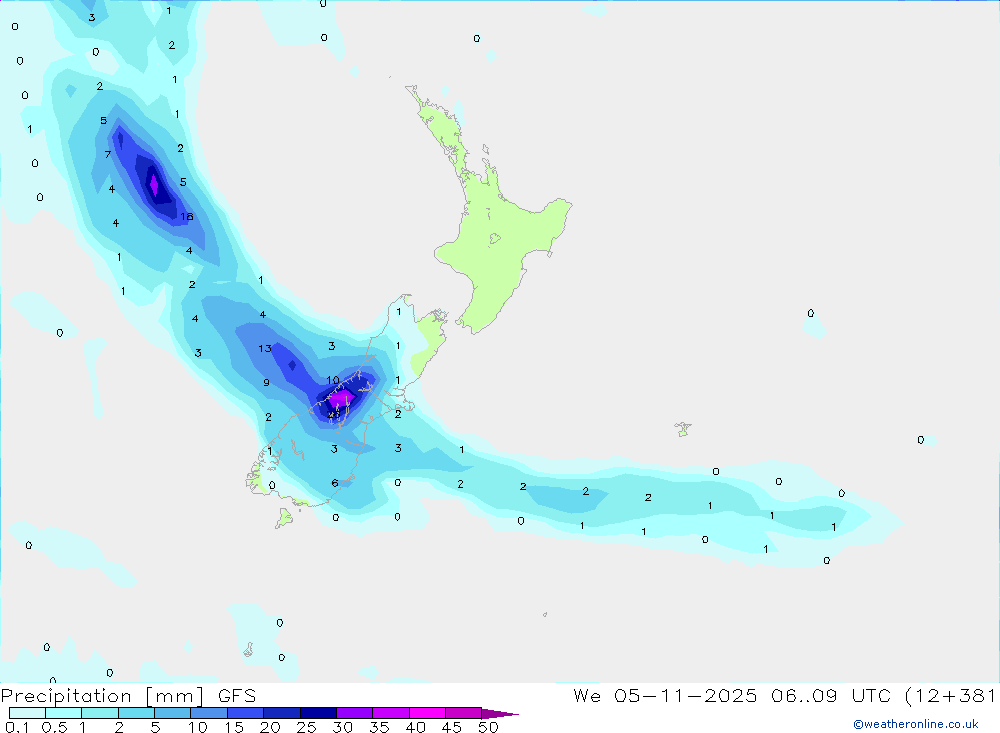
Task: Select the '6' value over southern South Island
Action: 335,483
